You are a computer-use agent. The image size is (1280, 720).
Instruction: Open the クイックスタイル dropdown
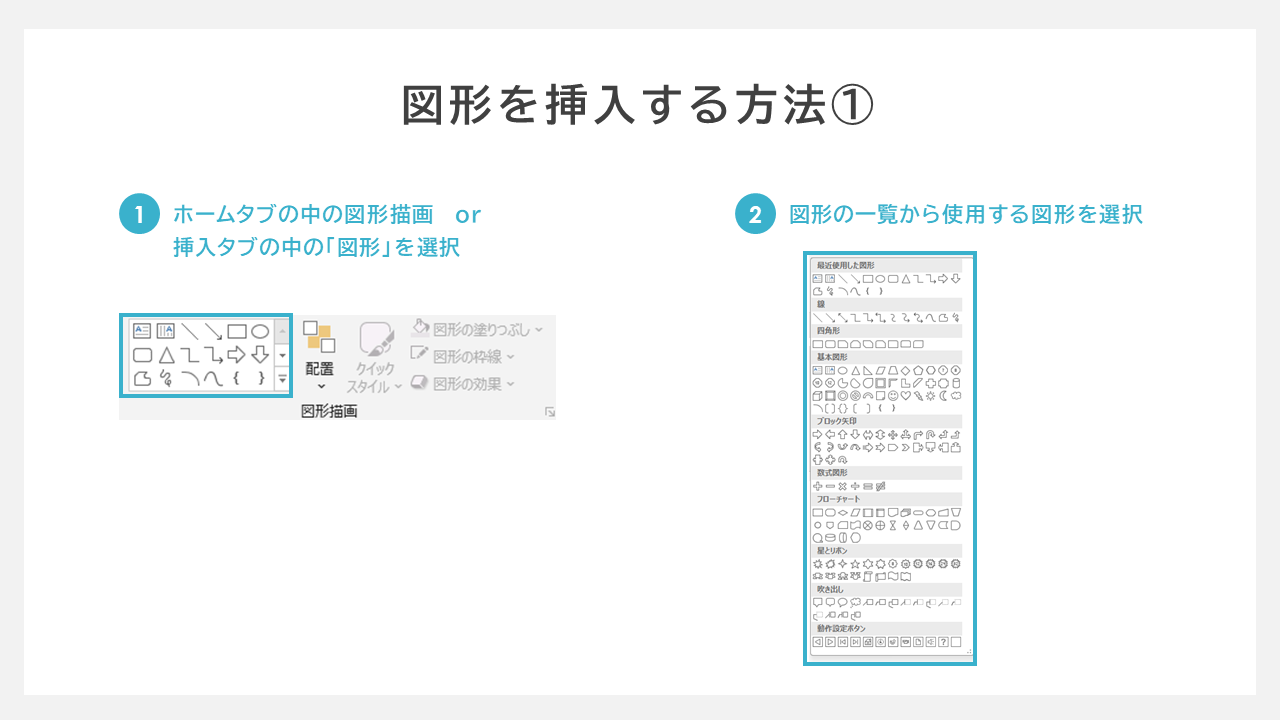point(374,357)
